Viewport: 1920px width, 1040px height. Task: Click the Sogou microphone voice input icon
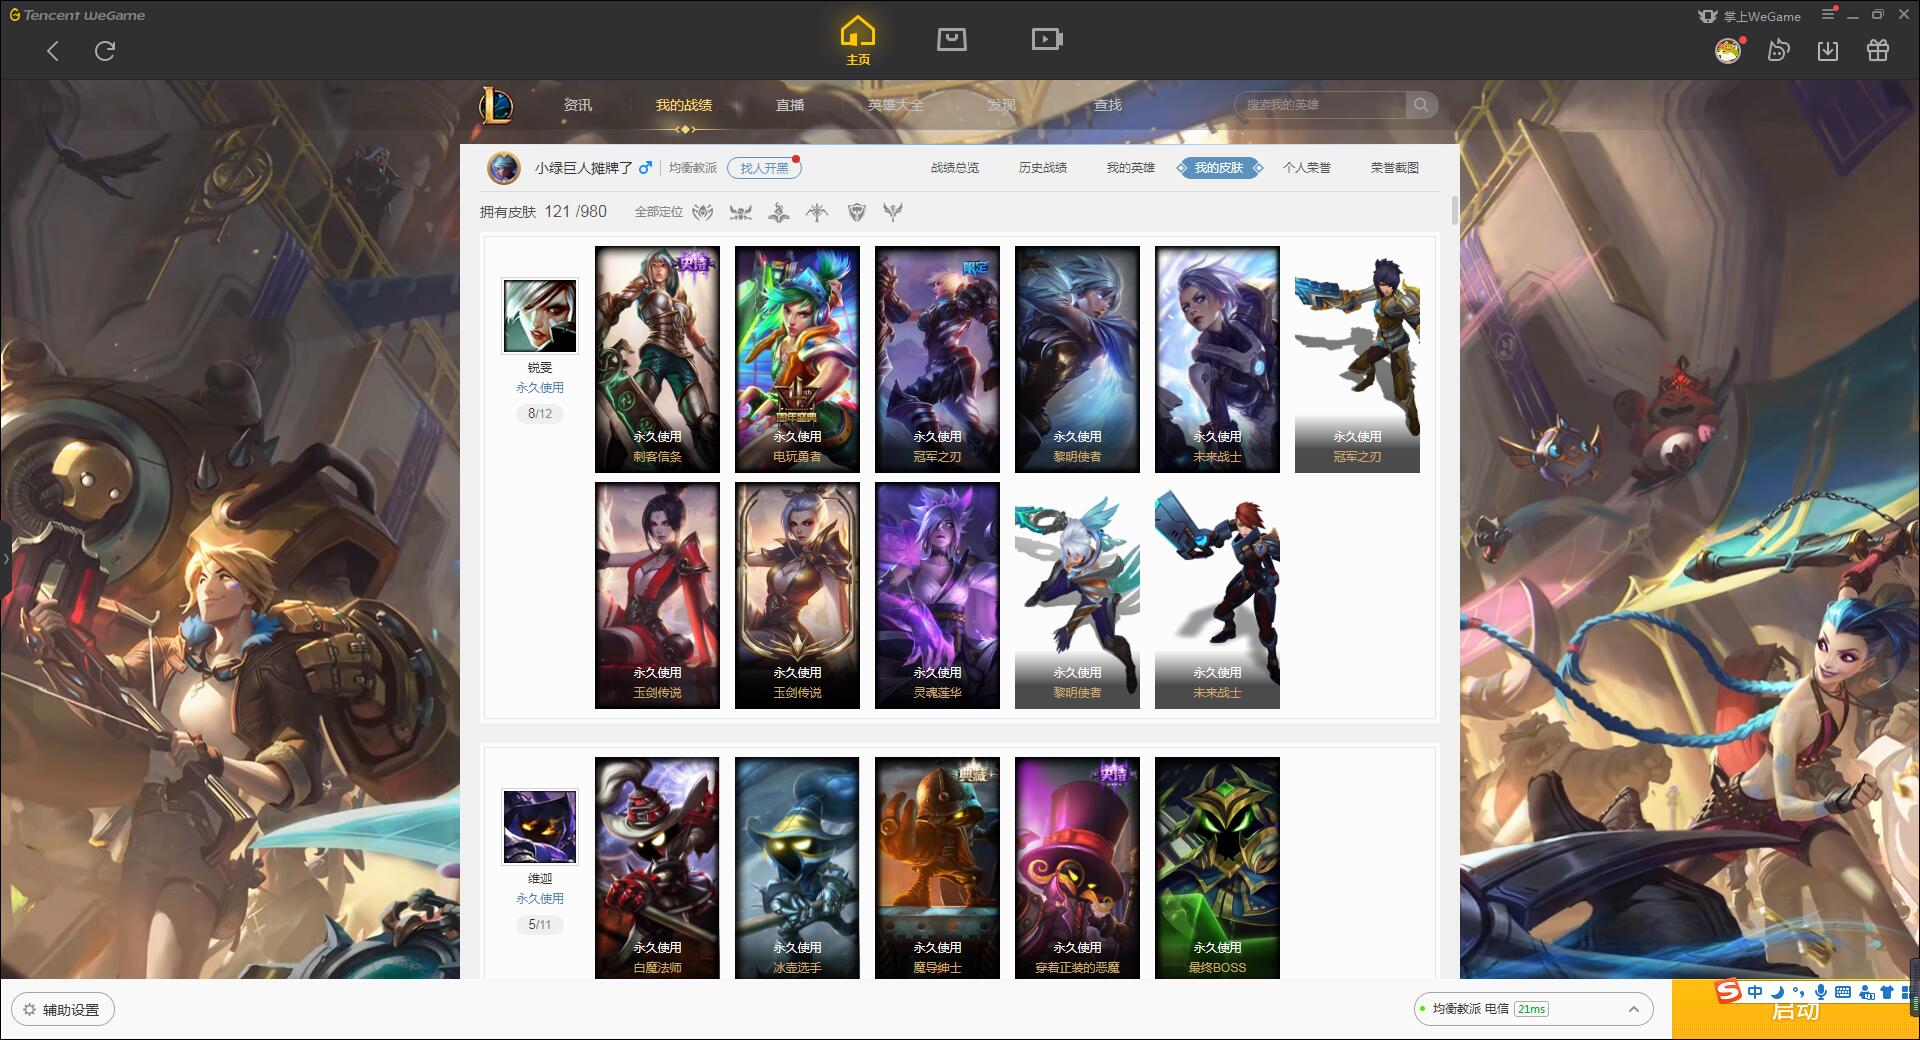tap(1821, 992)
